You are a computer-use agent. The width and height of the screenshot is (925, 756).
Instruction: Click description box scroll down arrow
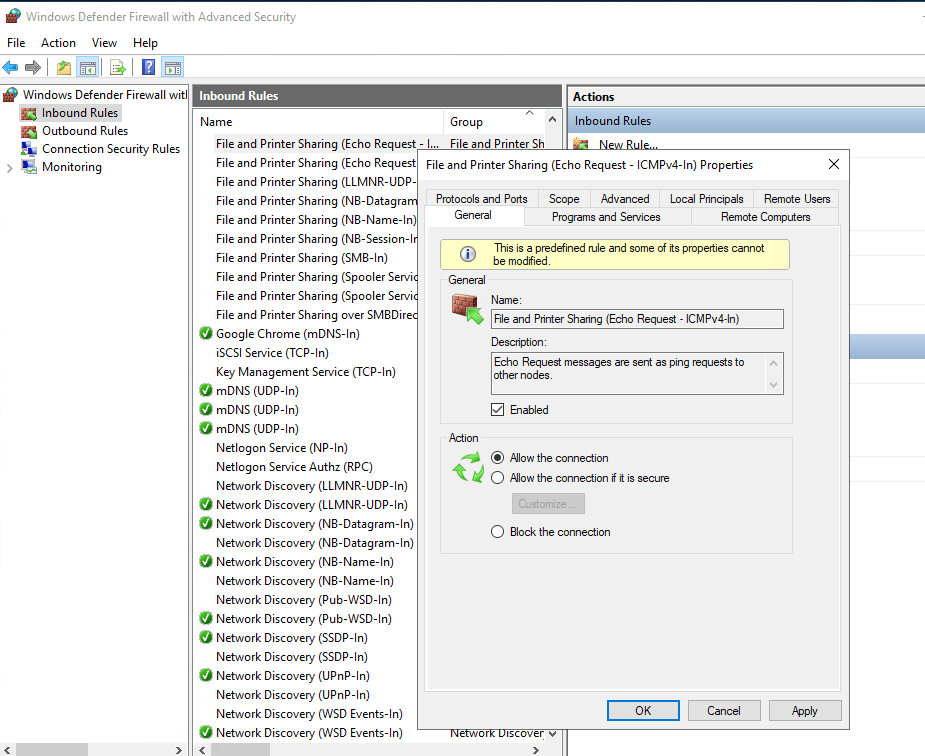point(773,385)
